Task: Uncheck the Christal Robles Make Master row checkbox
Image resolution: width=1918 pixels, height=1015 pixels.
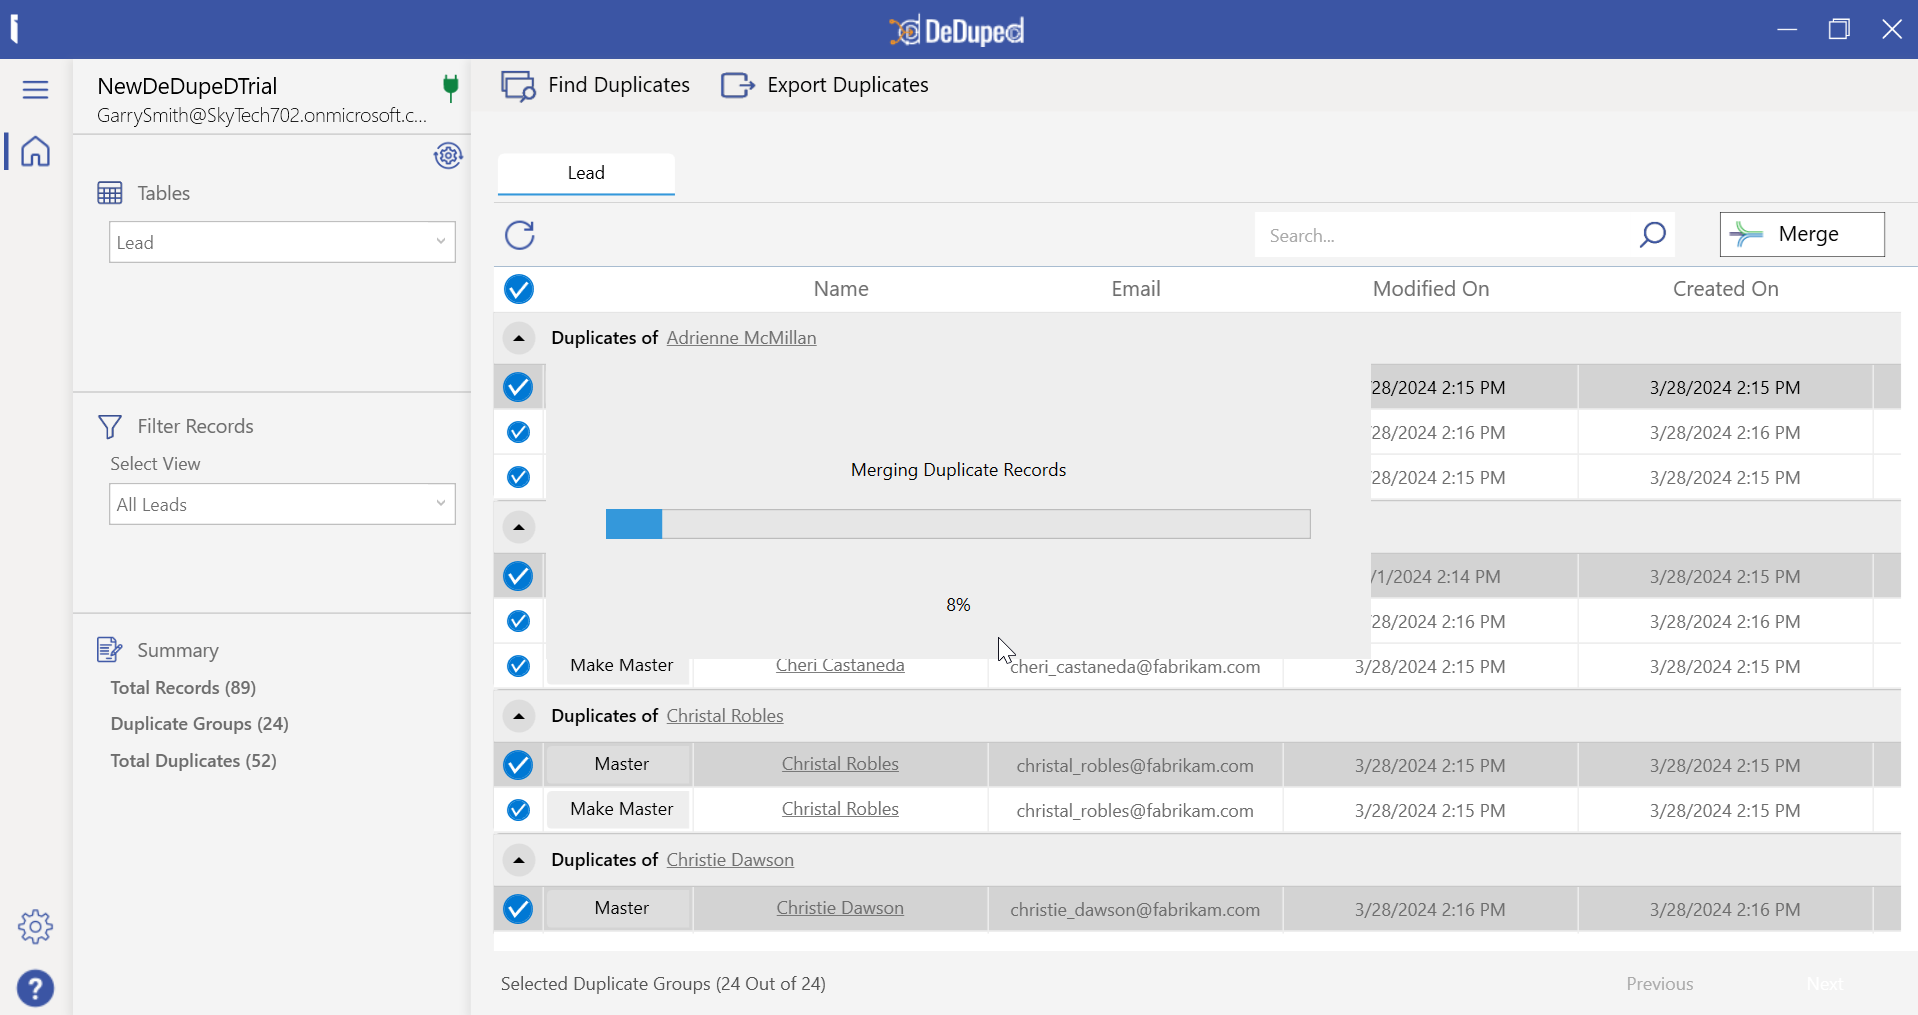Action: (518, 810)
